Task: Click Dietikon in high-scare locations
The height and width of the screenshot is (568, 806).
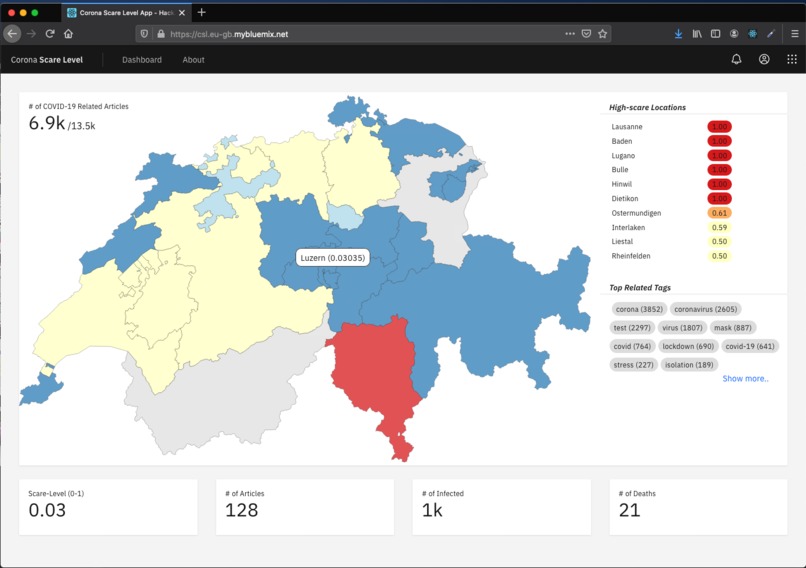Action: (x=625, y=198)
